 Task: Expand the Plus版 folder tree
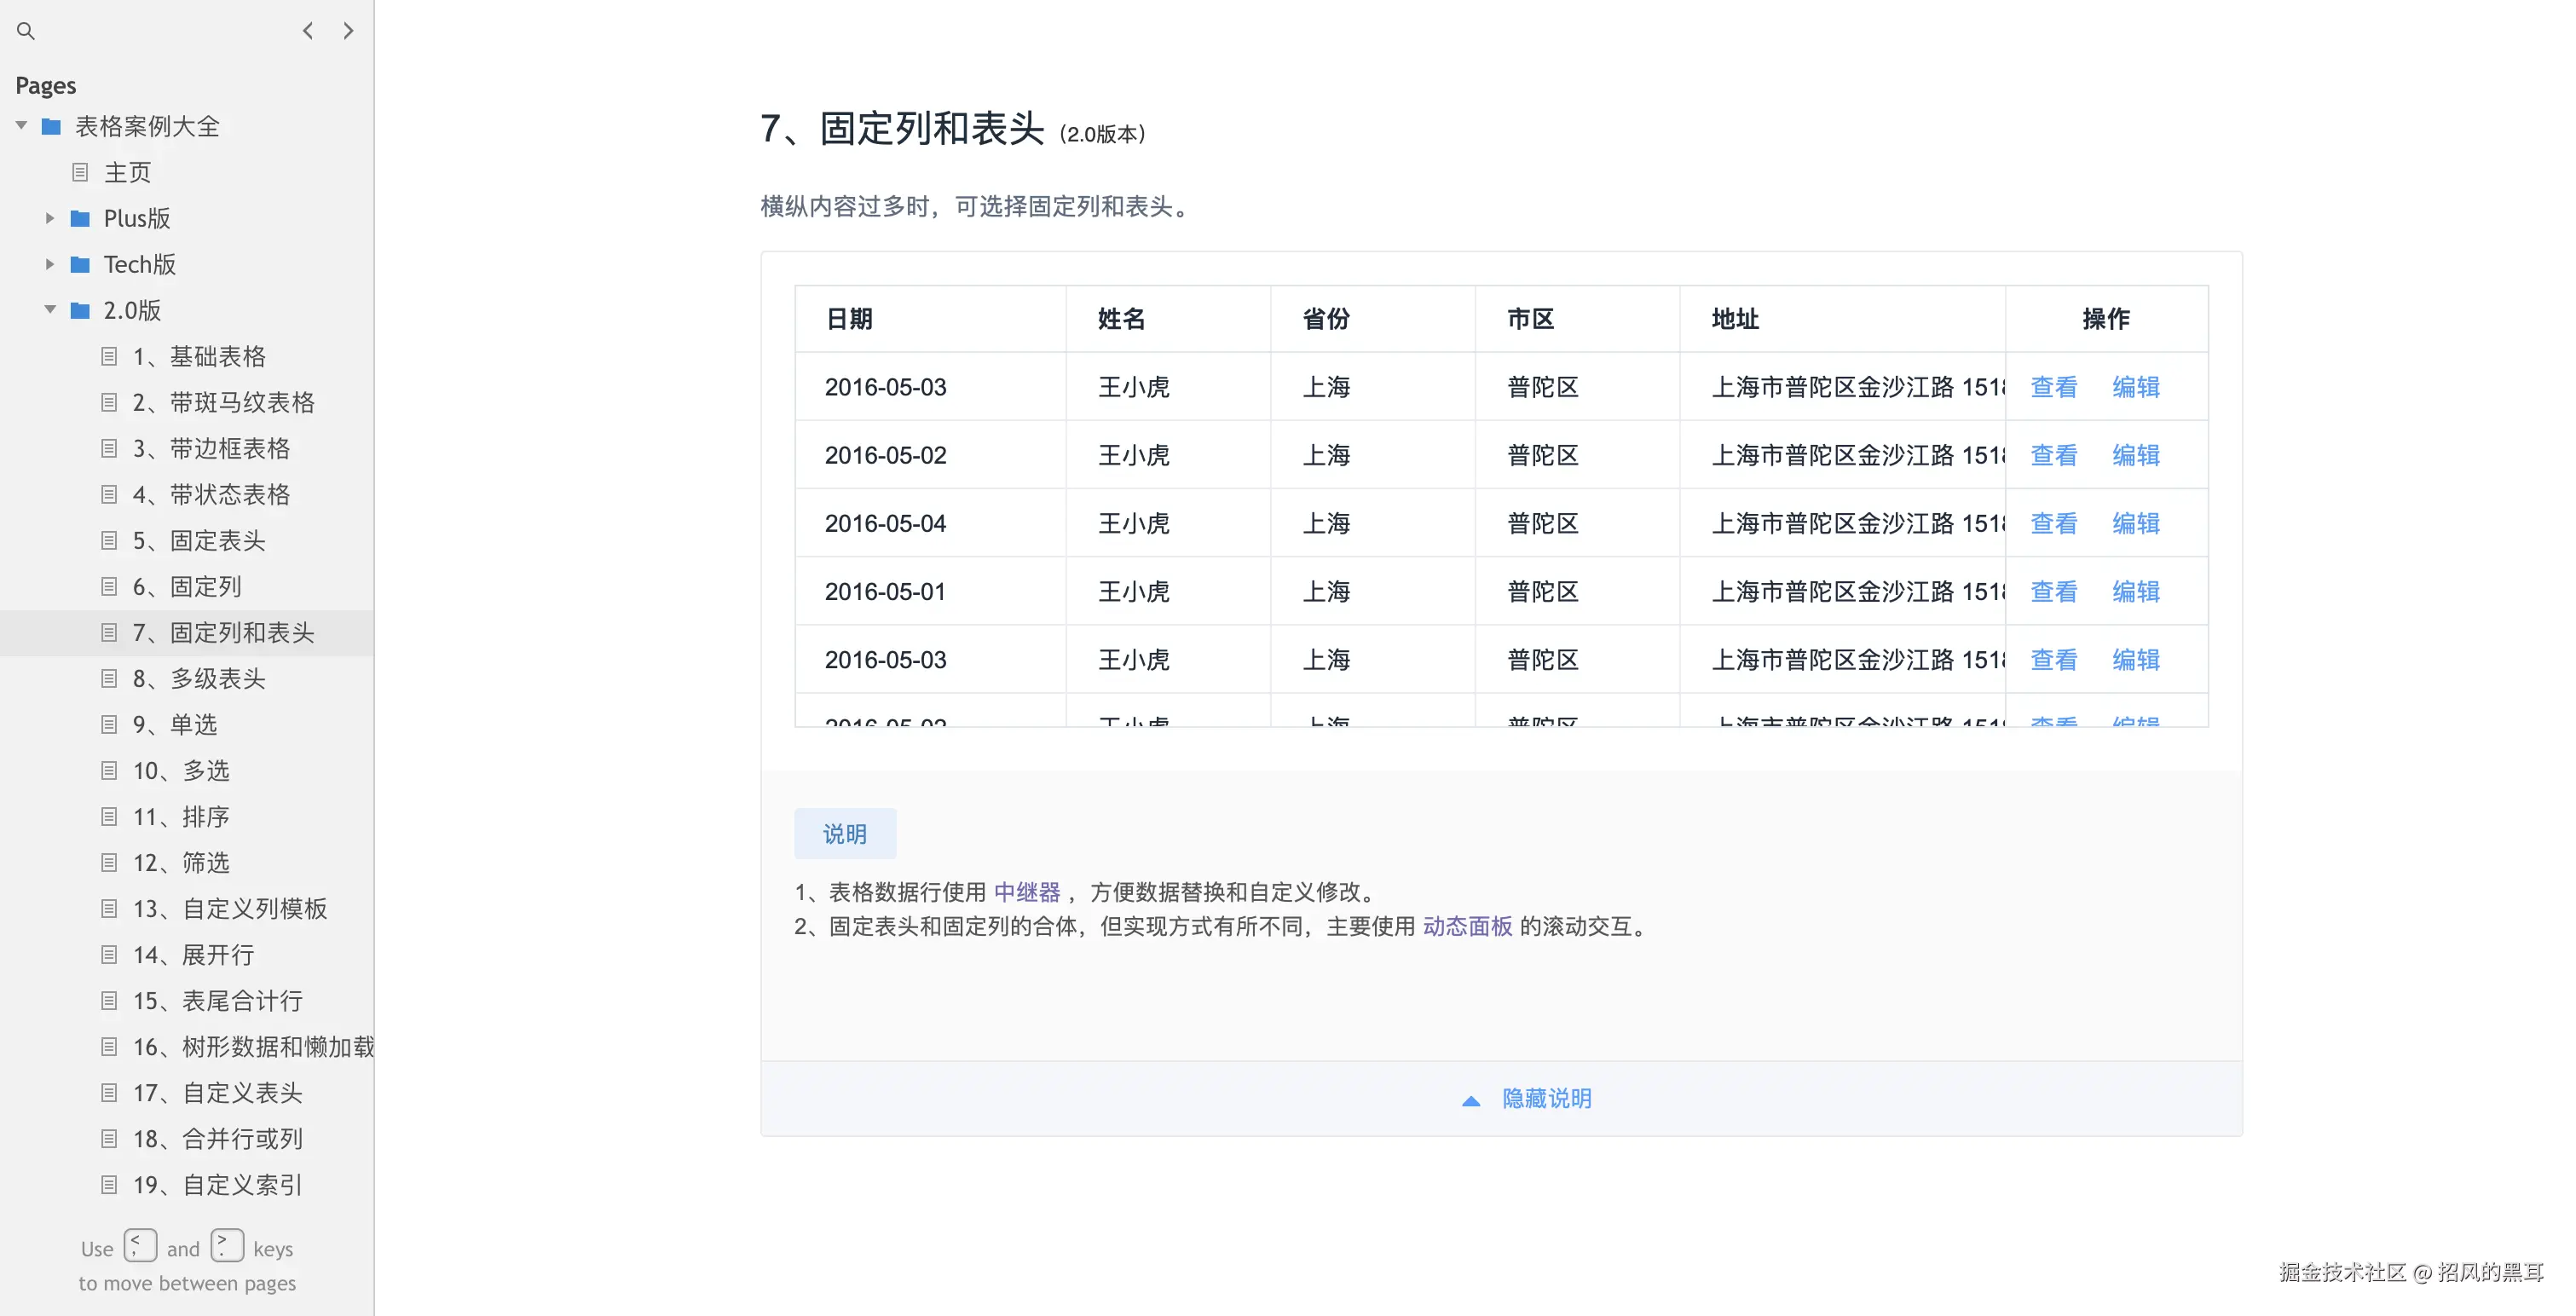(49, 218)
